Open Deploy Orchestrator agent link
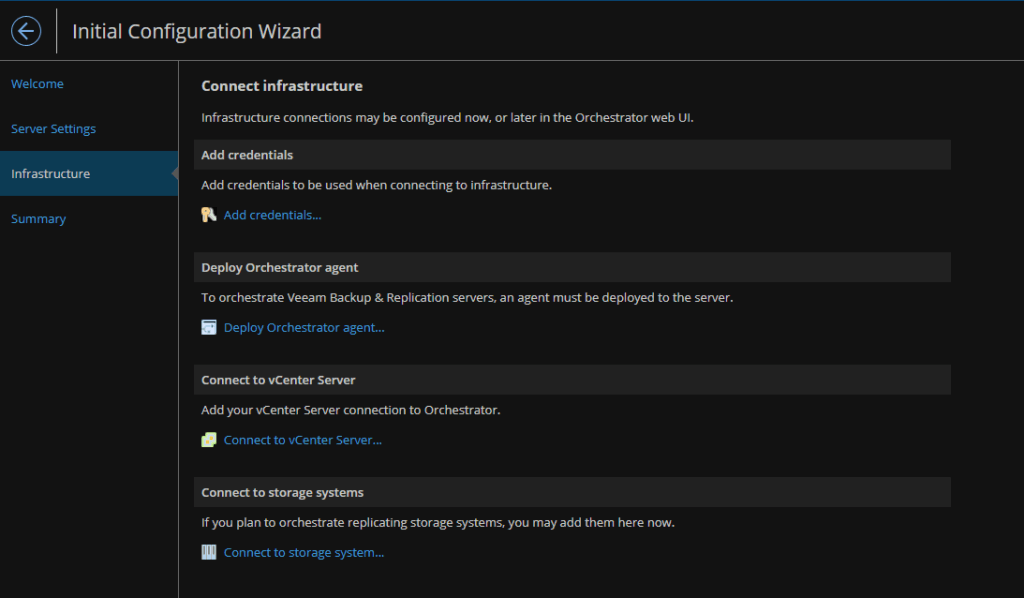 [304, 327]
